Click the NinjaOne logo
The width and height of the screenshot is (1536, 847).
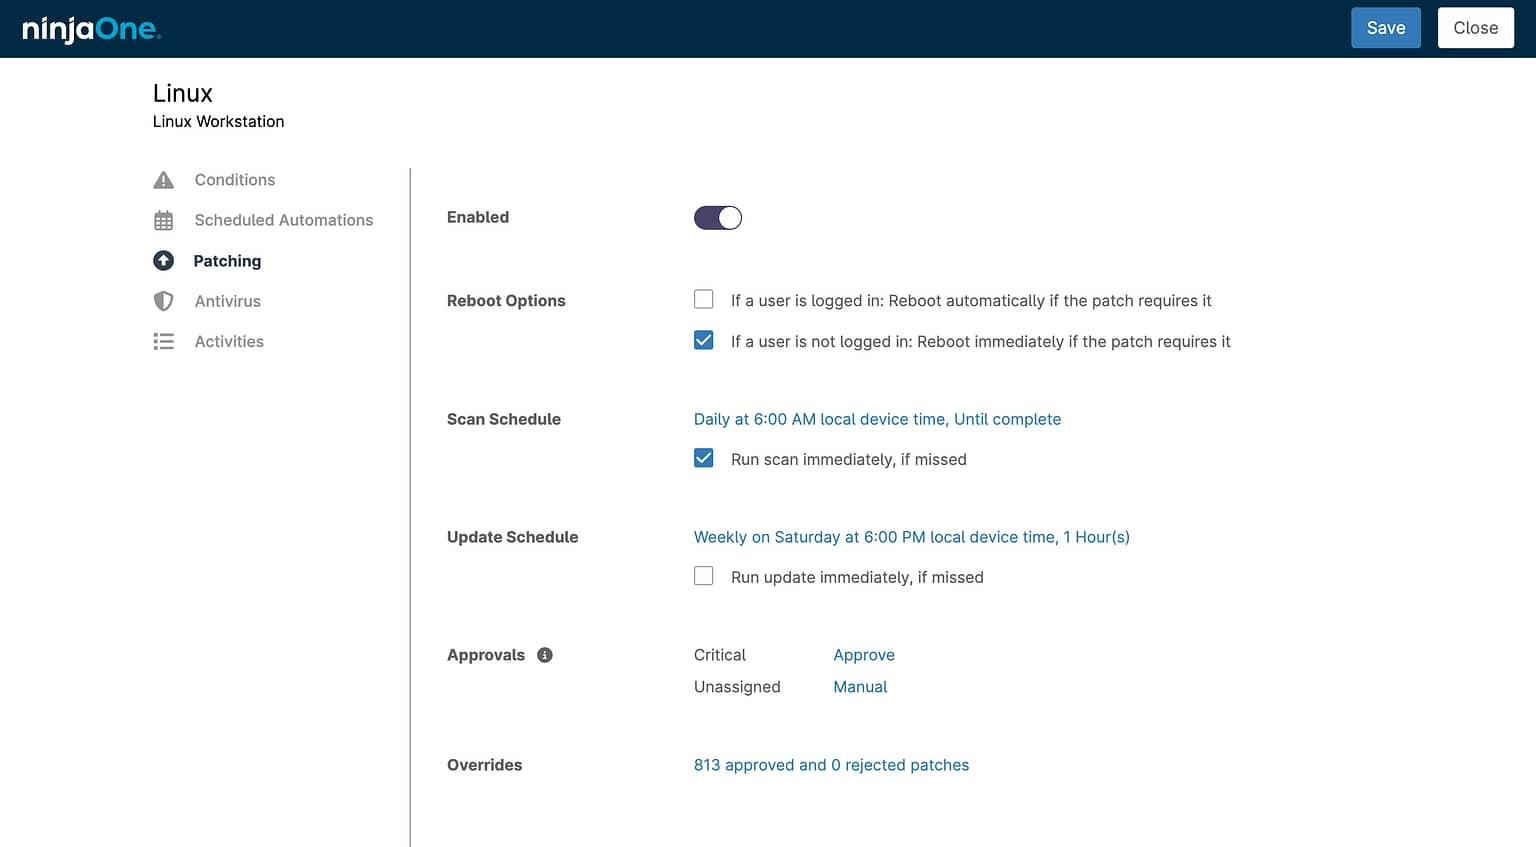91,29
